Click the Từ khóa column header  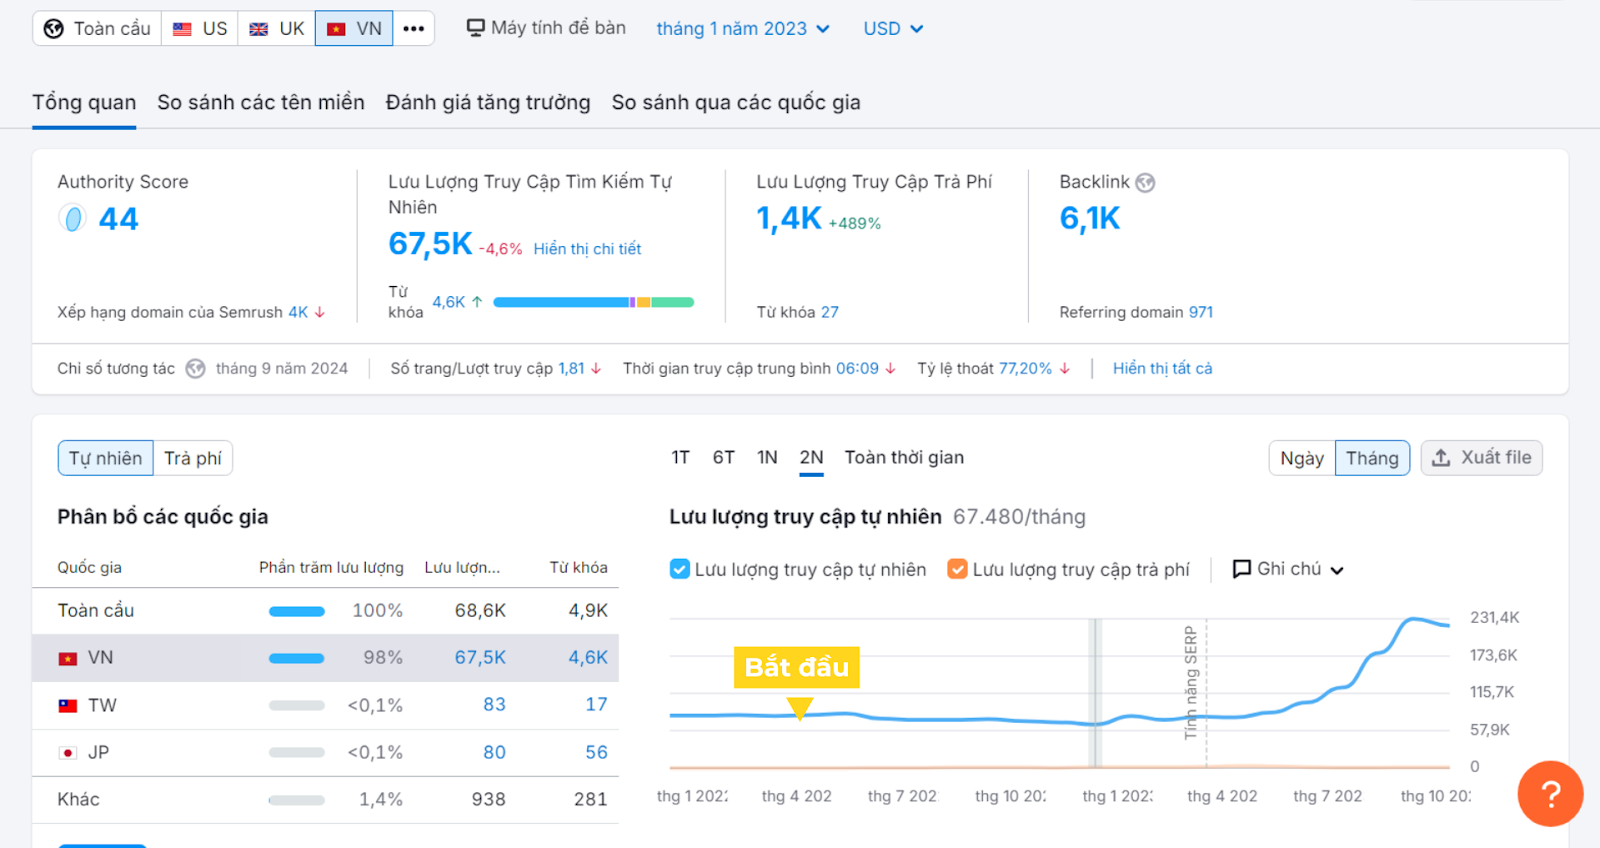point(578,568)
